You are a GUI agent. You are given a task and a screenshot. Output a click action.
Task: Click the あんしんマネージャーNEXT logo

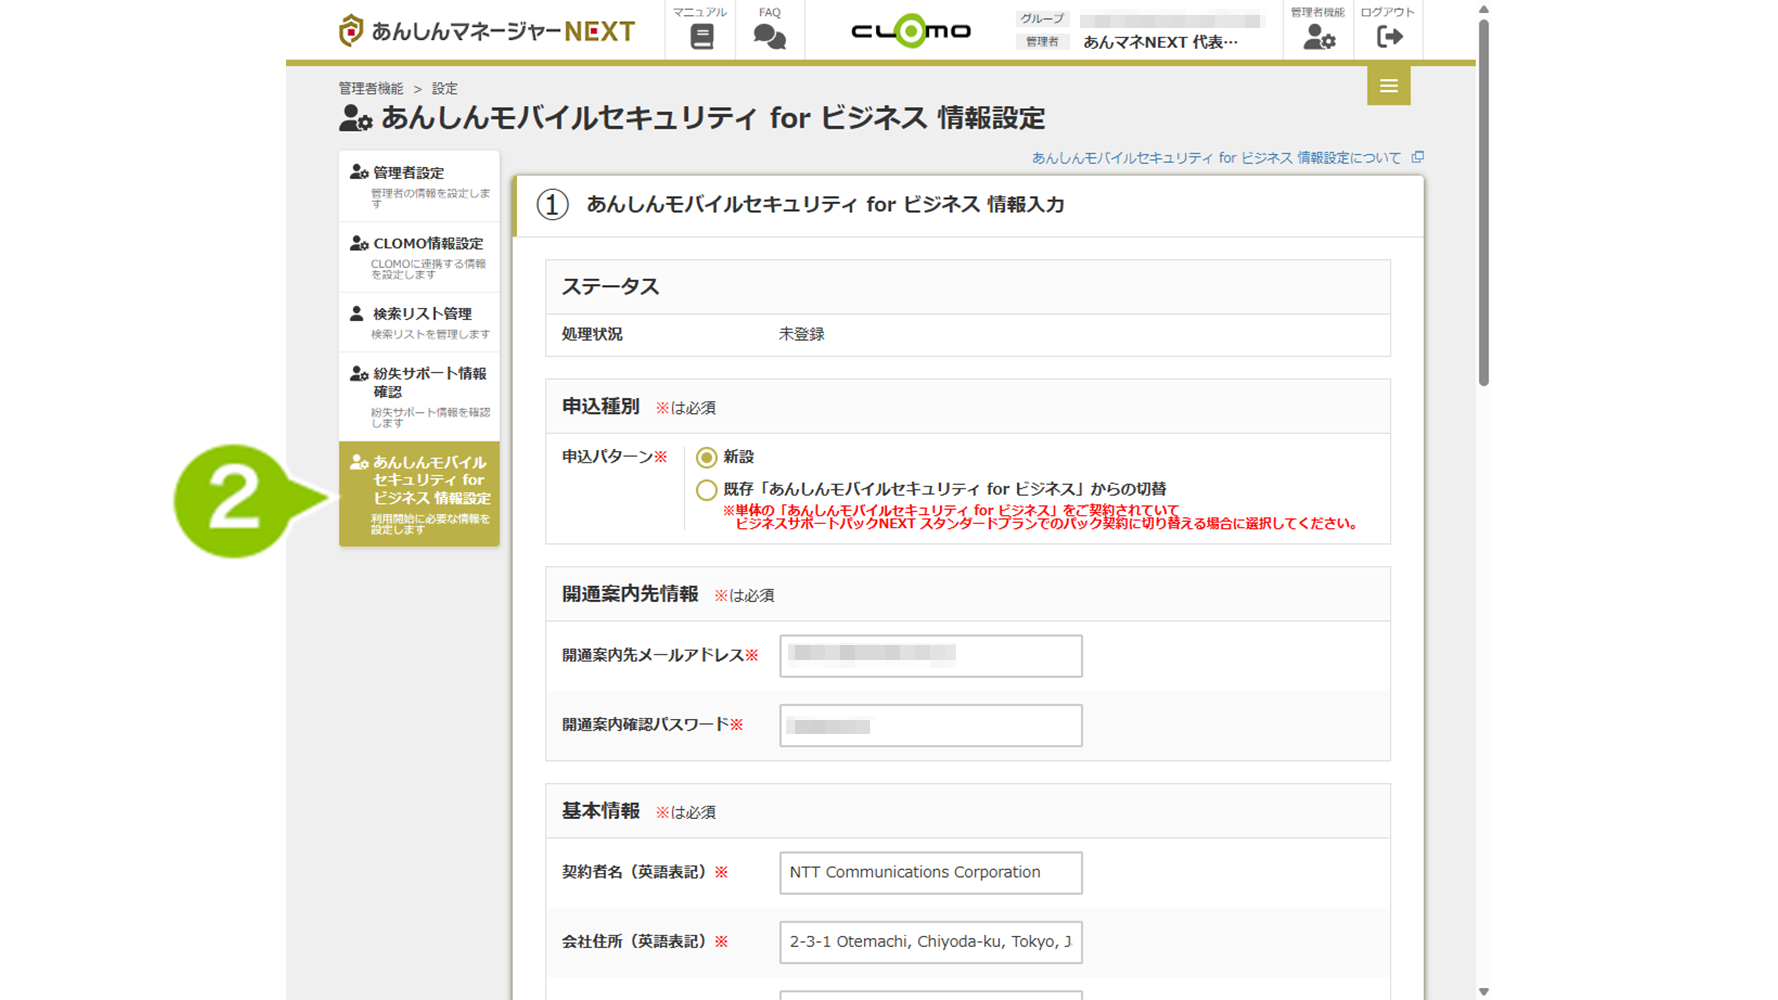pos(487,31)
